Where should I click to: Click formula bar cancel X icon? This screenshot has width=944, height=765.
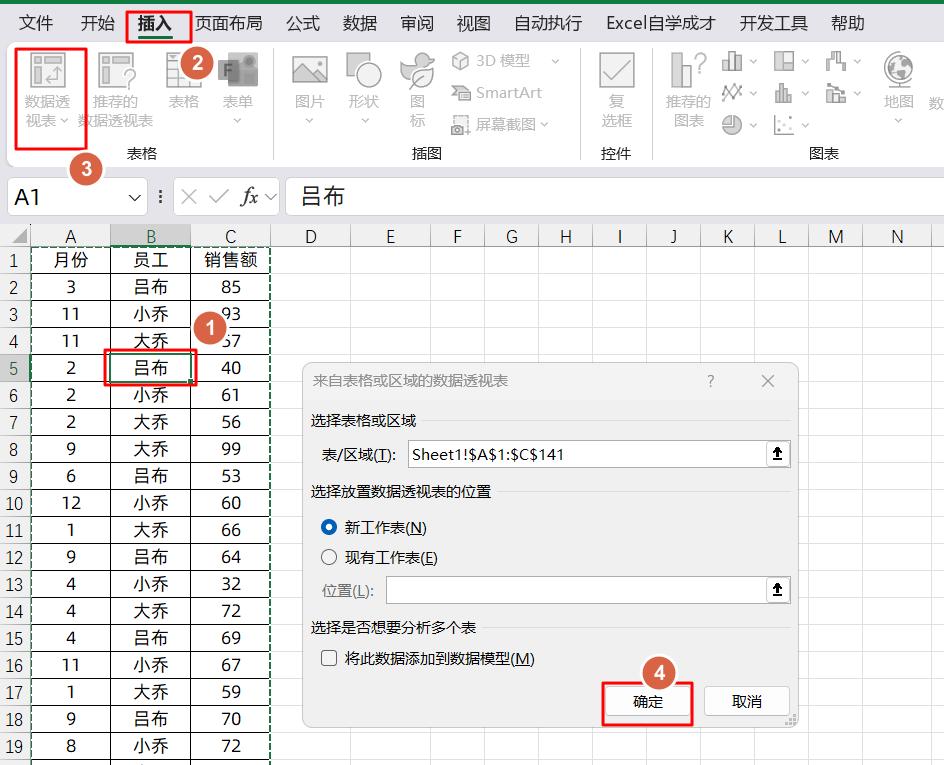(x=189, y=196)
